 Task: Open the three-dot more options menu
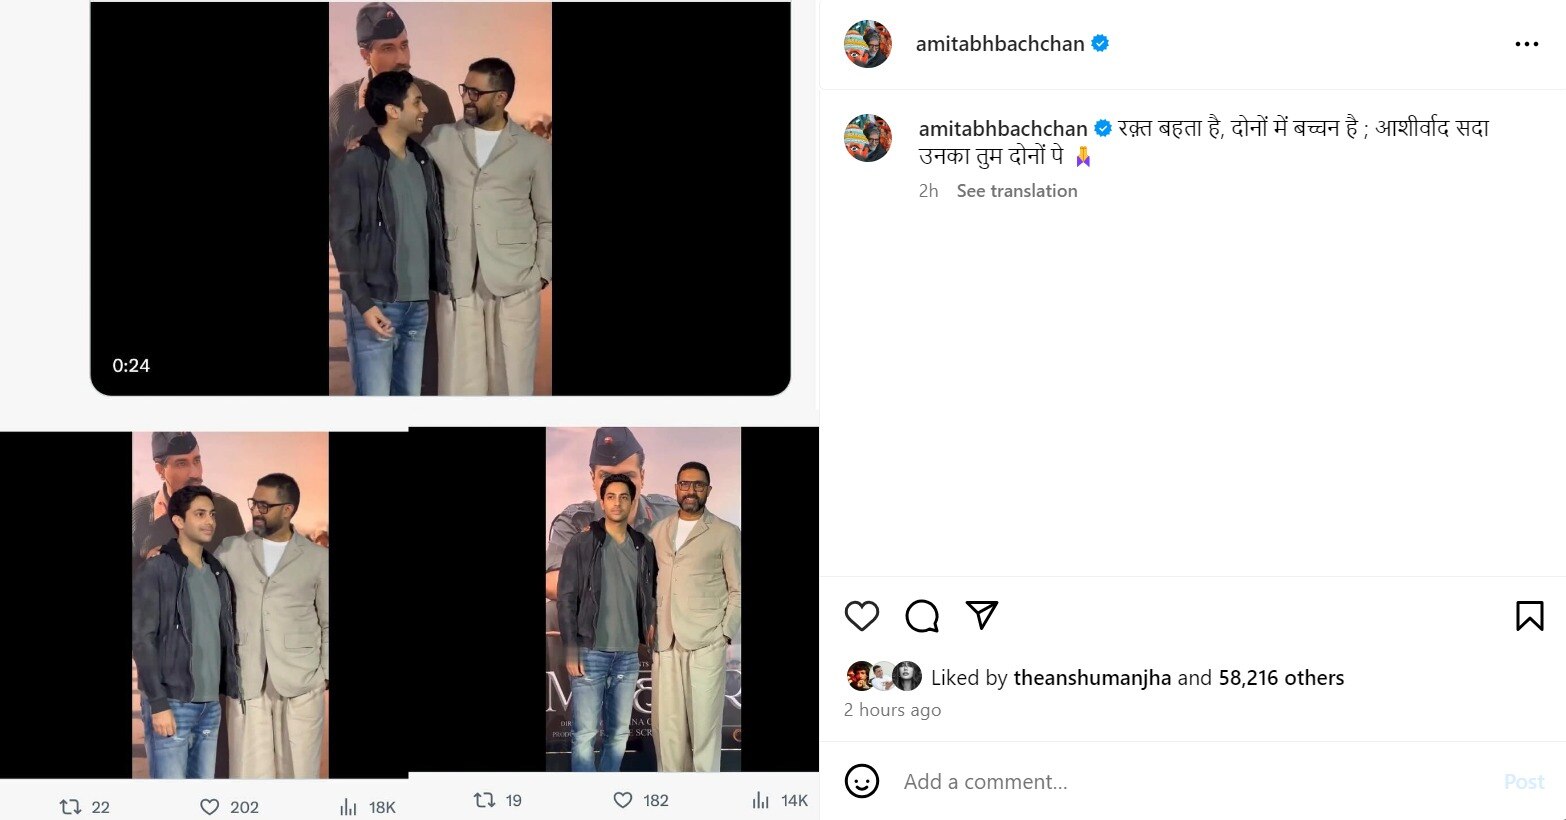click(1526, 44)
